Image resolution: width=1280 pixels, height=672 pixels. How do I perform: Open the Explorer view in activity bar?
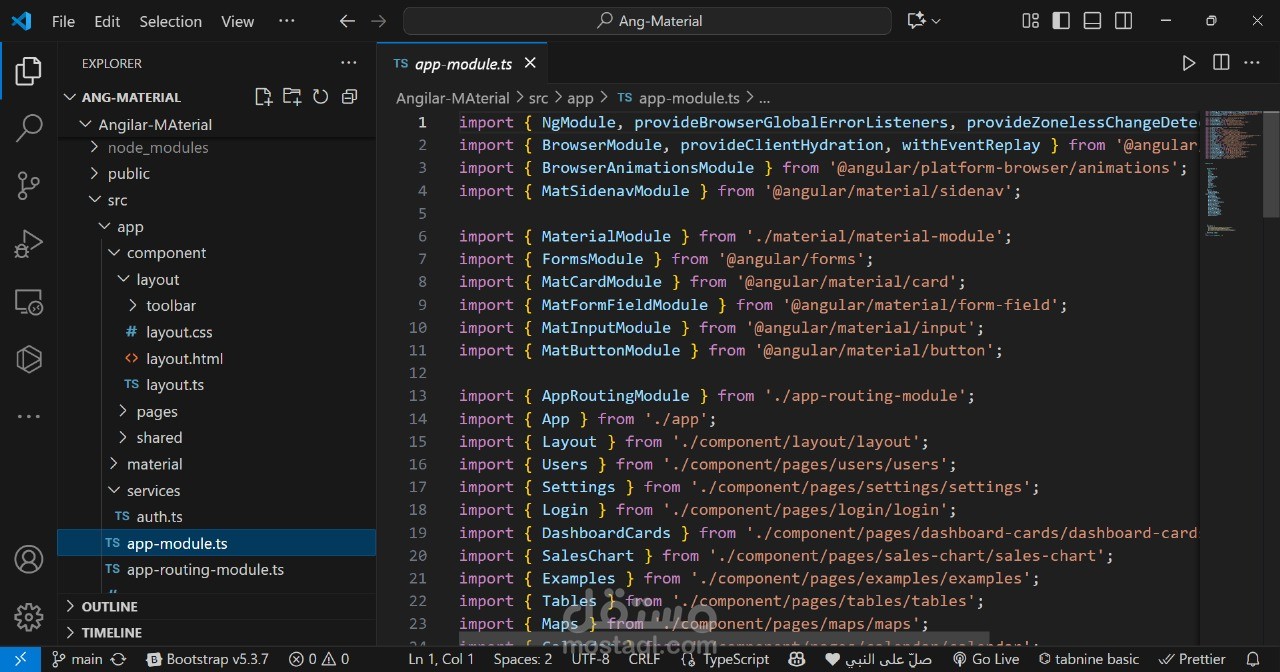[x=29, y=71]
